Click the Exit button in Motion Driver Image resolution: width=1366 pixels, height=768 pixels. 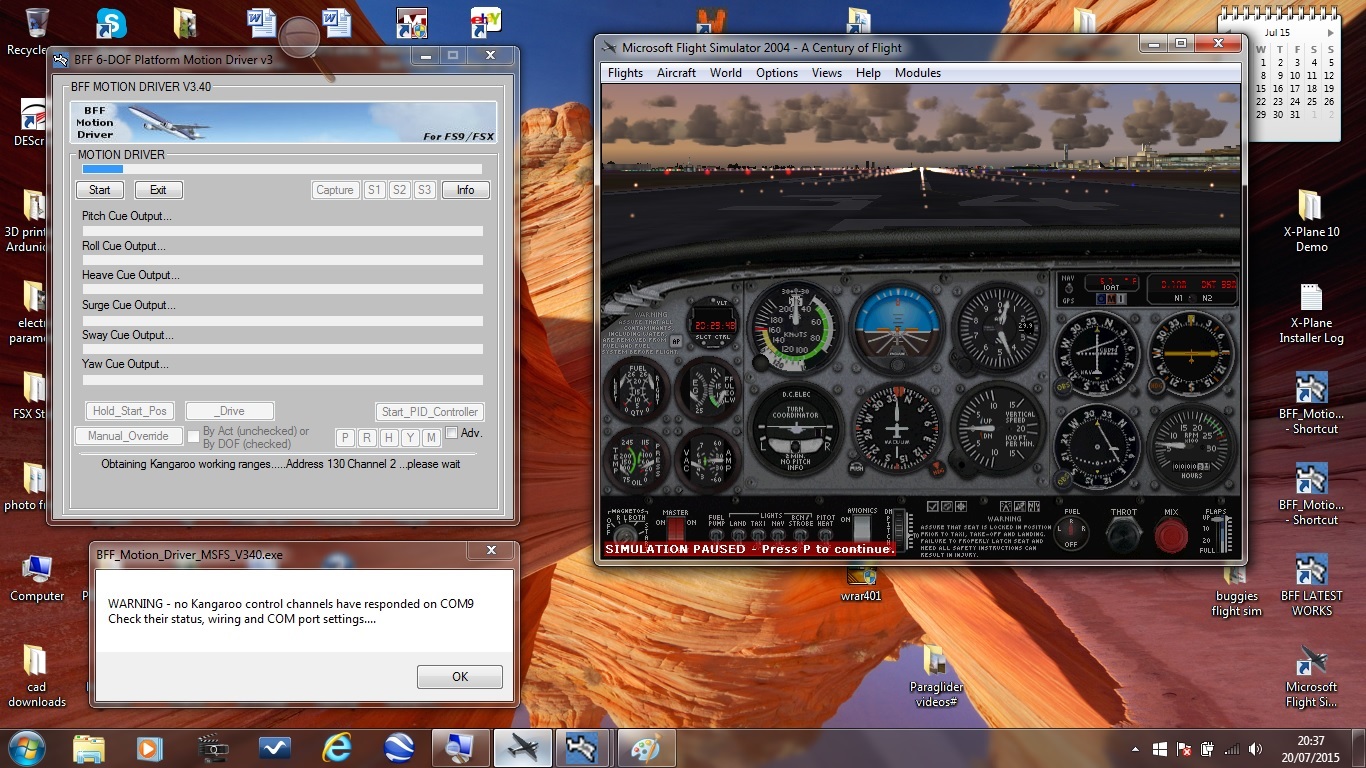(158, 190)
